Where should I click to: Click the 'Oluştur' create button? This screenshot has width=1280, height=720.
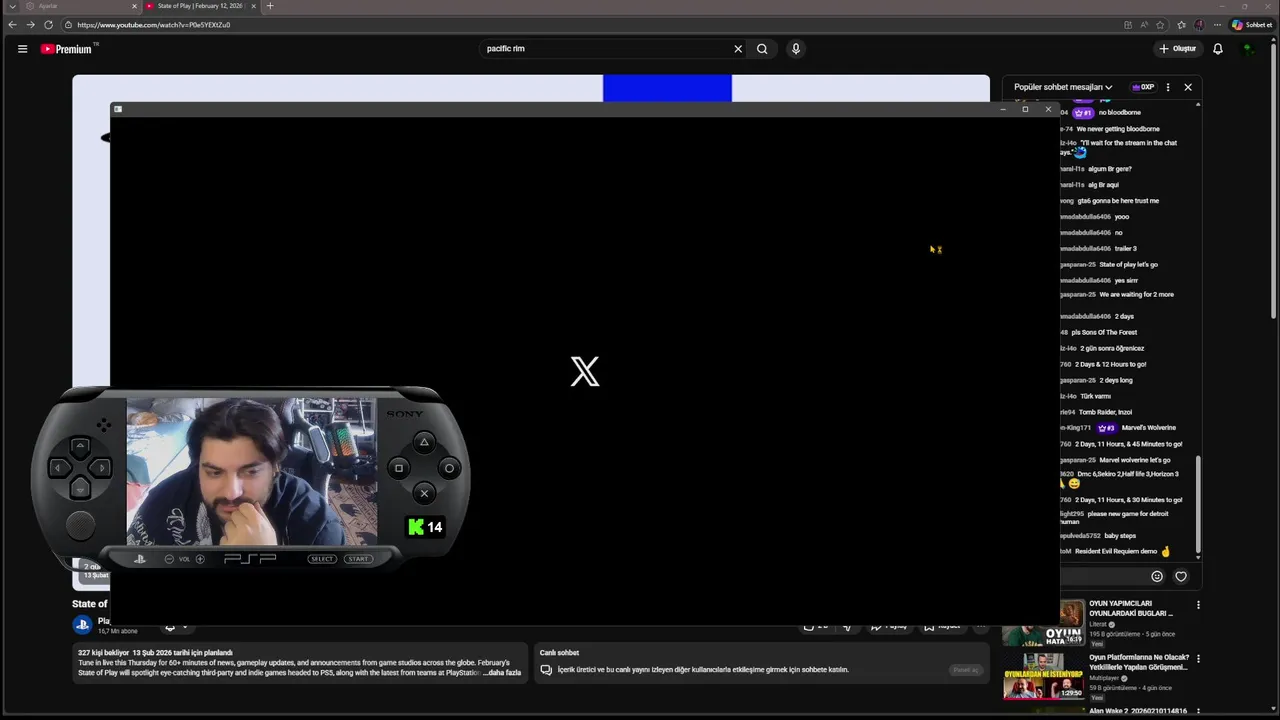coord(1177,48)
